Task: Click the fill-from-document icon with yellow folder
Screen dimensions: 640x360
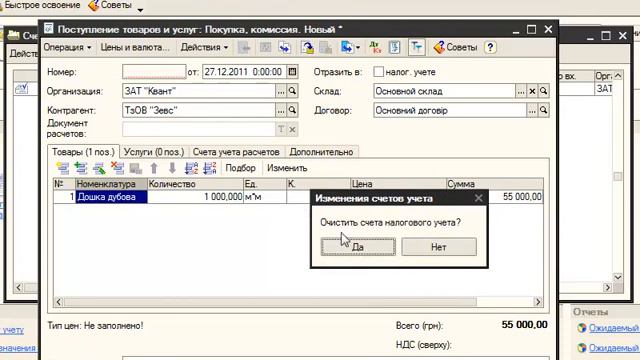Action: pos(307,47)
